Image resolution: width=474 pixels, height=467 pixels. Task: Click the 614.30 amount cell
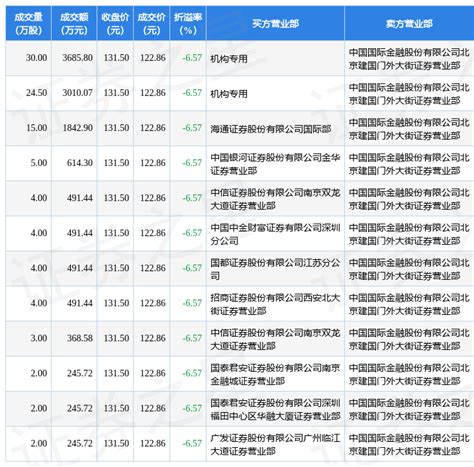[x=80, y=163]
